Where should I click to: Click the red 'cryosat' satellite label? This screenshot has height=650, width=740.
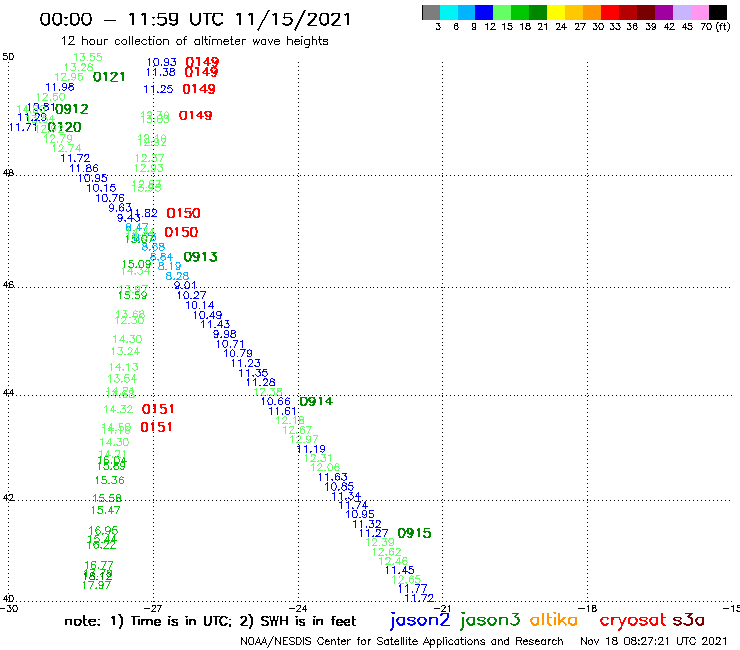point(633,620)
